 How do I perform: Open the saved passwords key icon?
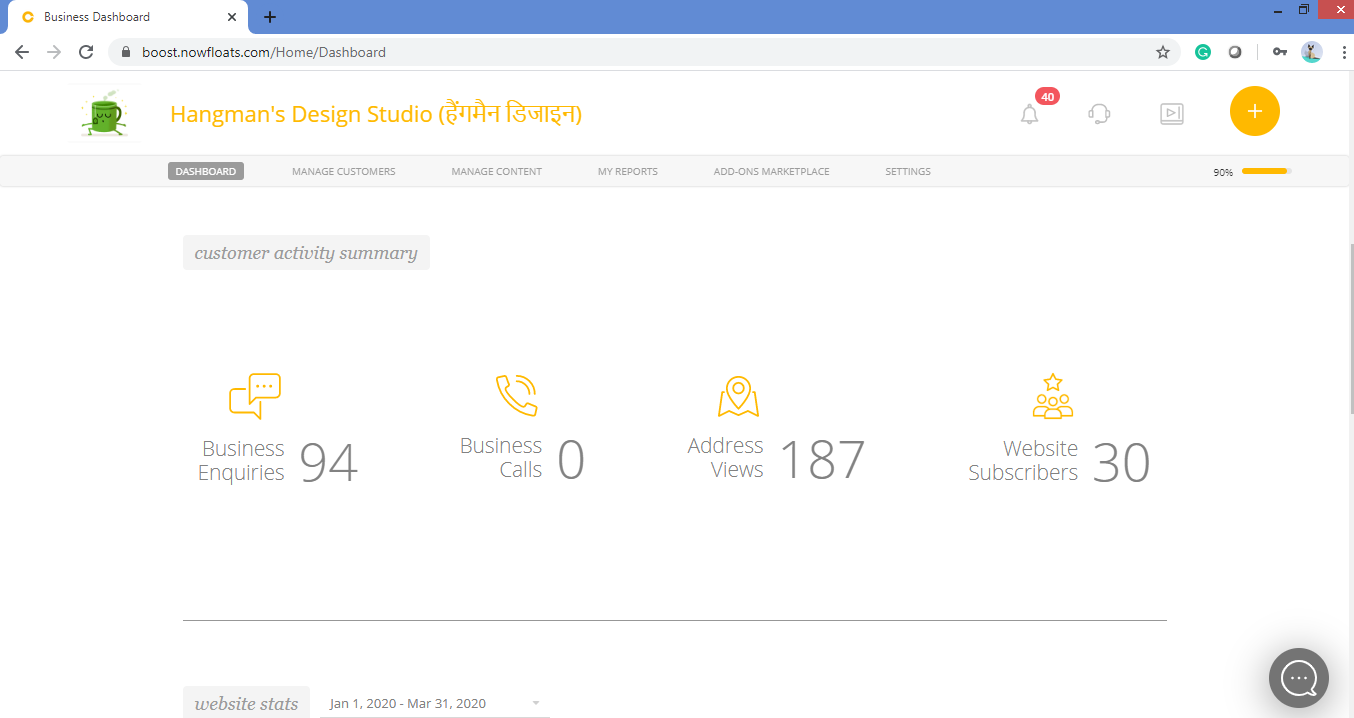click(x=1279, y=52)
